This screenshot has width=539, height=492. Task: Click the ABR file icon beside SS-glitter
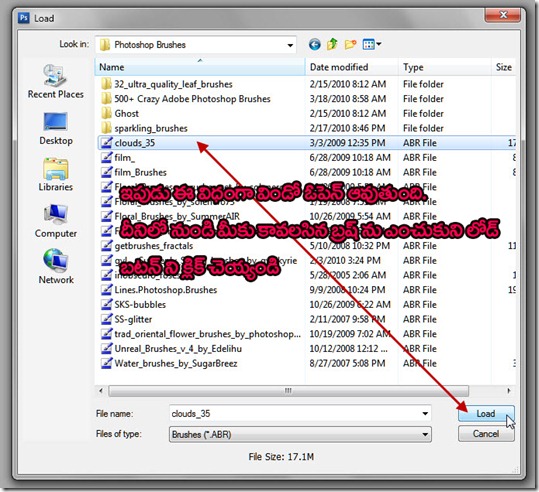[107, 319]
